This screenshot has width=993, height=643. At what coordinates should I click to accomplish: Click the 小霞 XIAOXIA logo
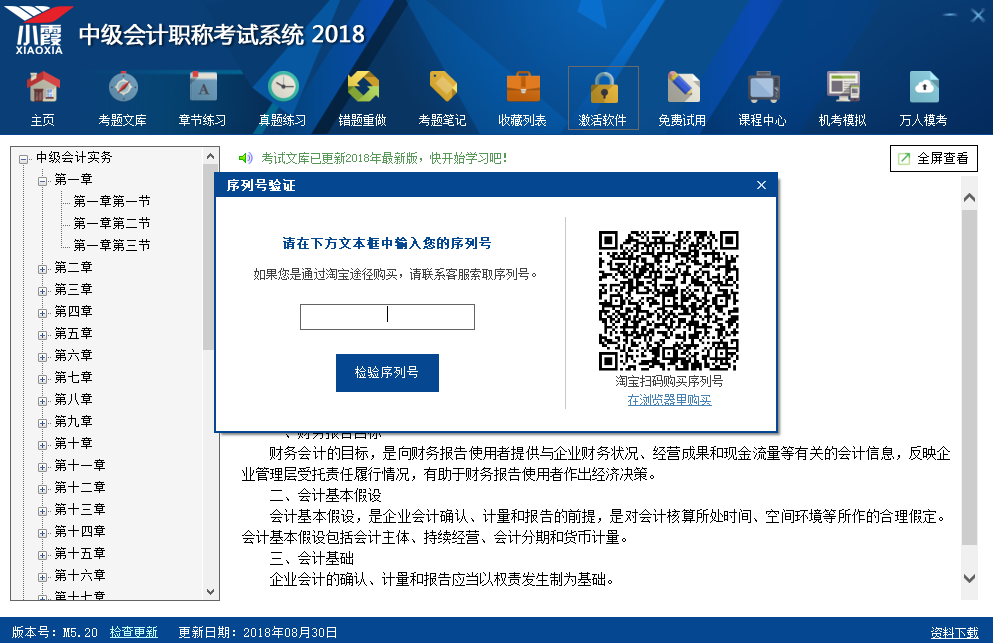39,30
